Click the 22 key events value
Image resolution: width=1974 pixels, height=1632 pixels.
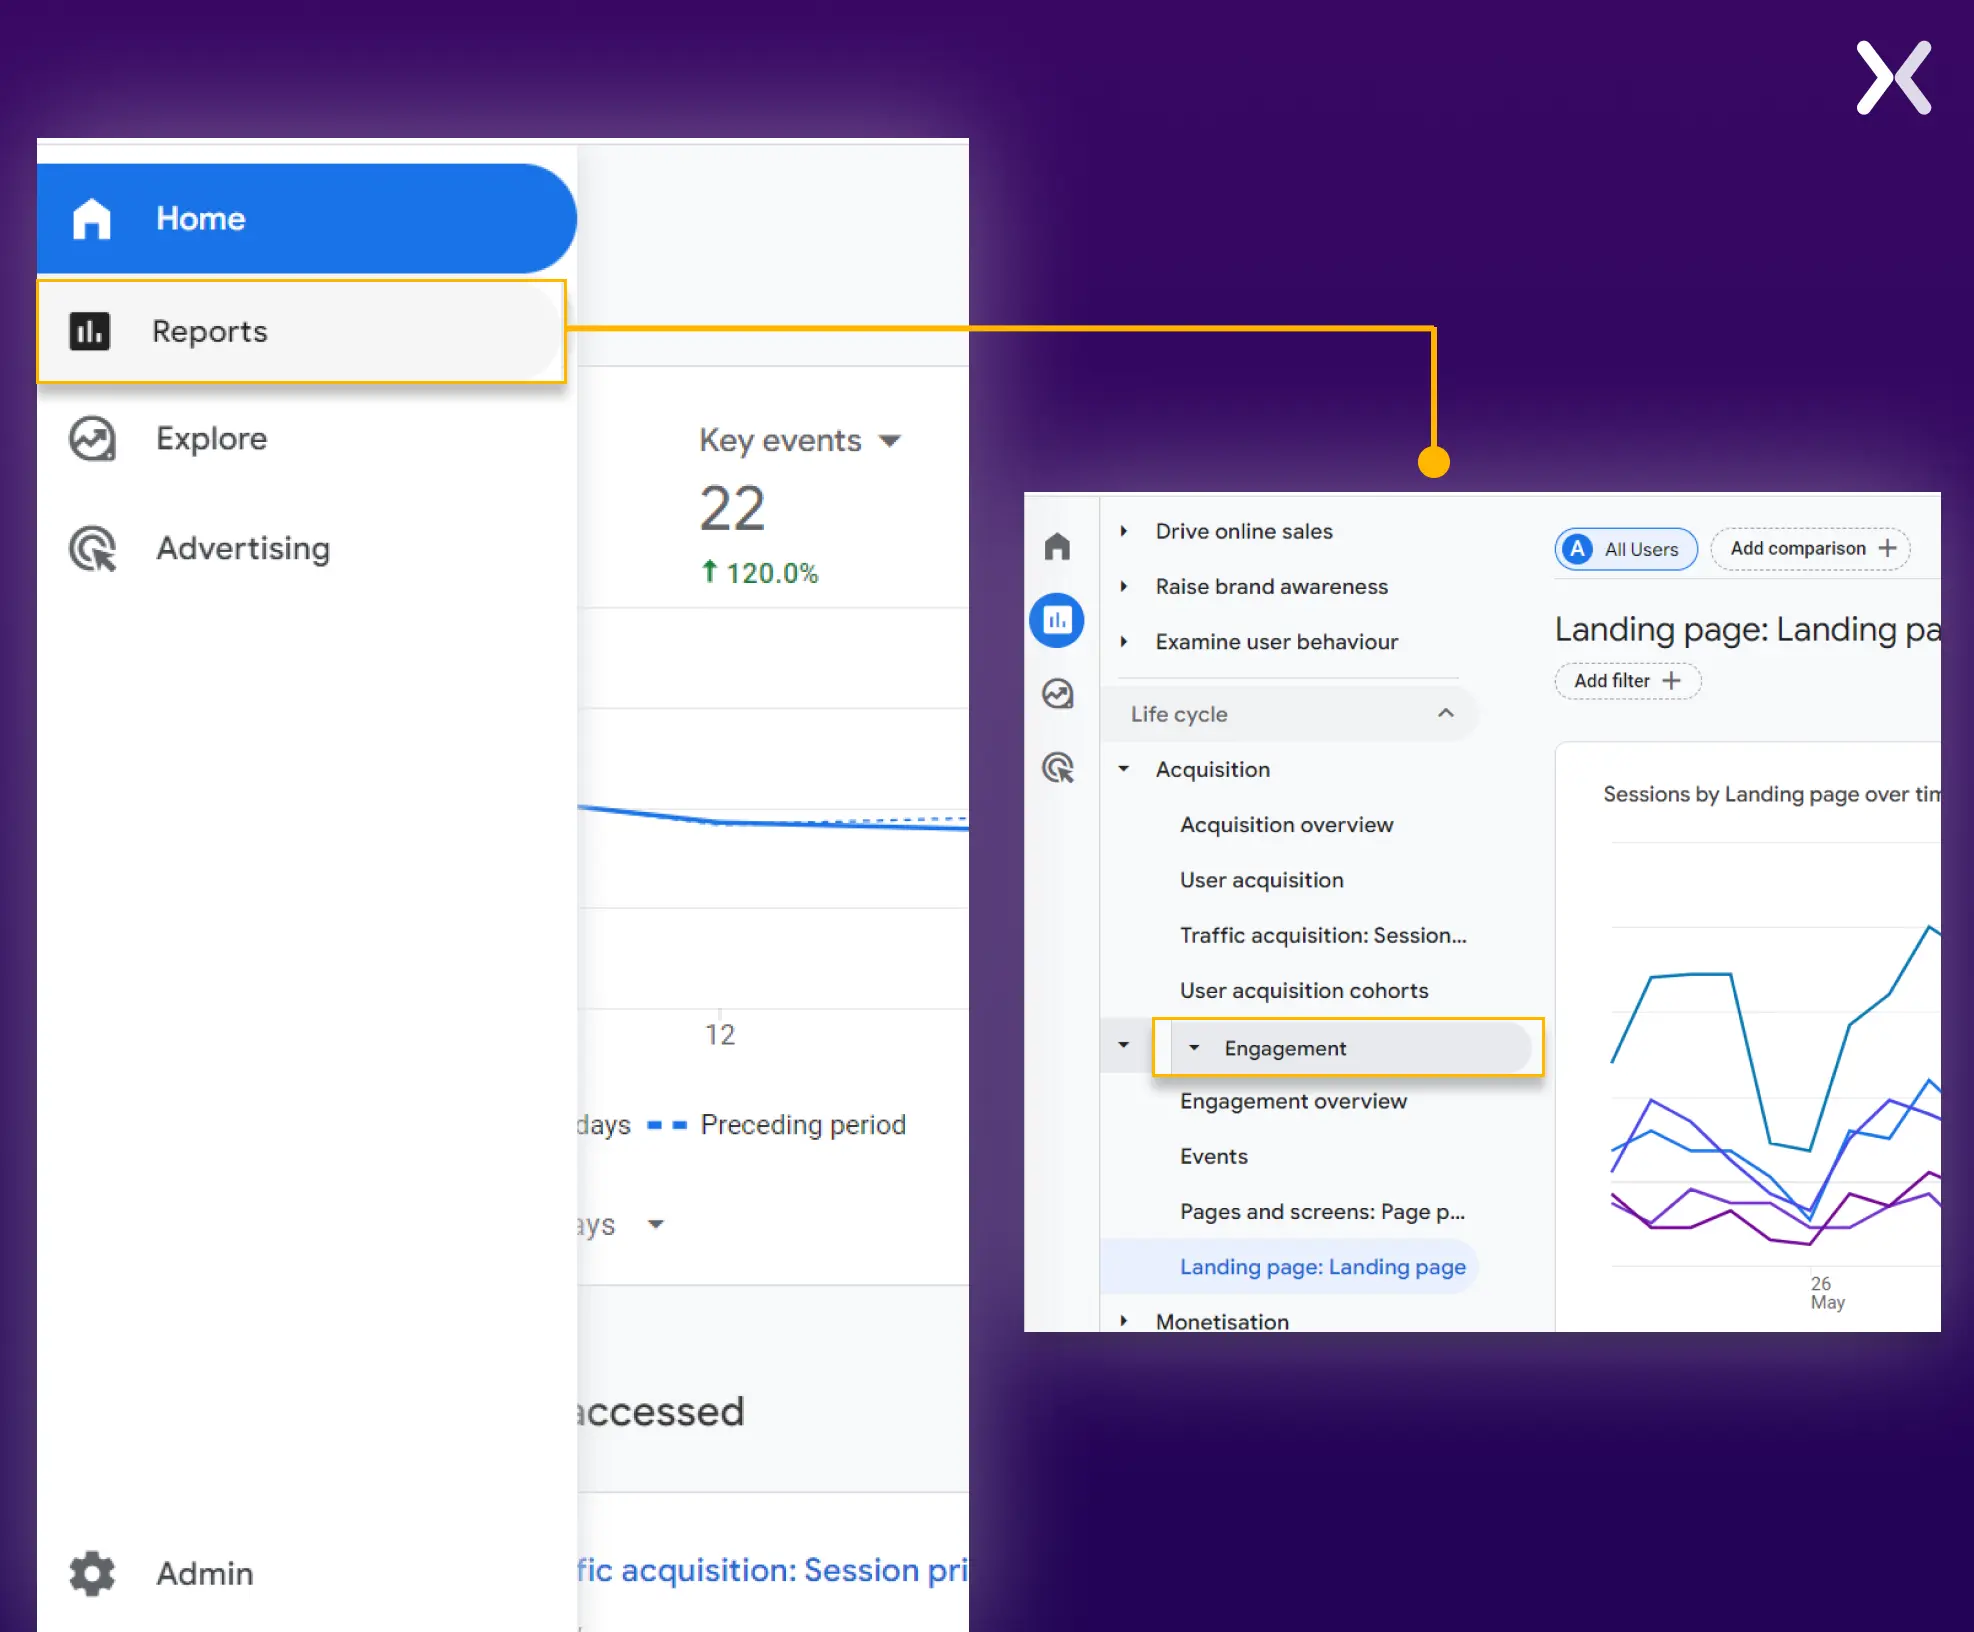(x=732, y=509)
